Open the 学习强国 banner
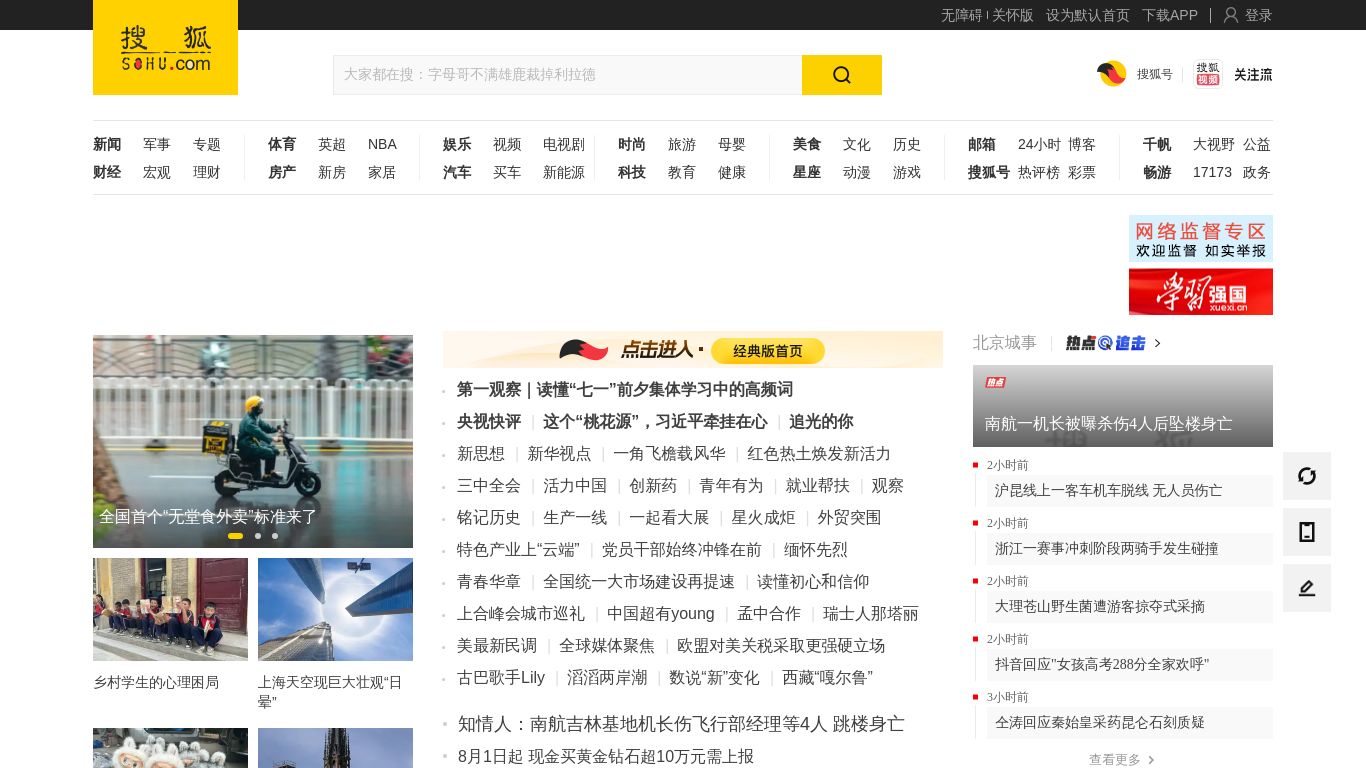 pos(1201,291)
